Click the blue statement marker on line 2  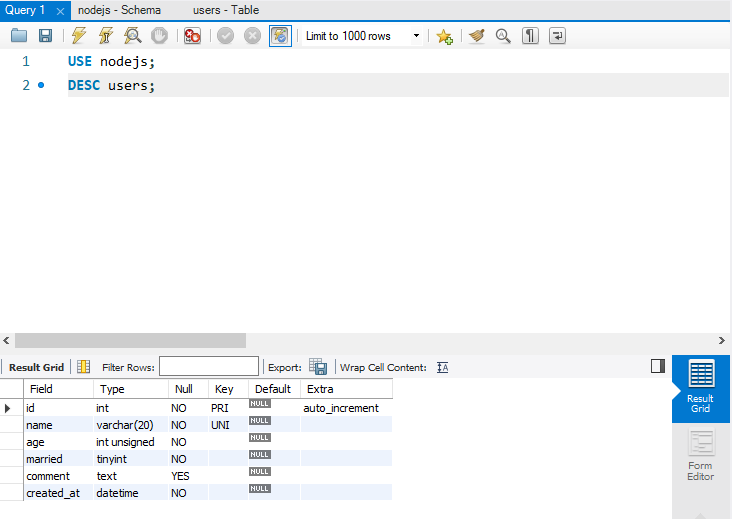pos(41,85)
